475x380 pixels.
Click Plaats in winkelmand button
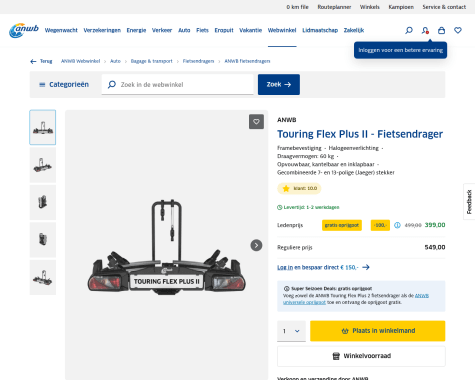pyautogui.click(x=378, y=331)
